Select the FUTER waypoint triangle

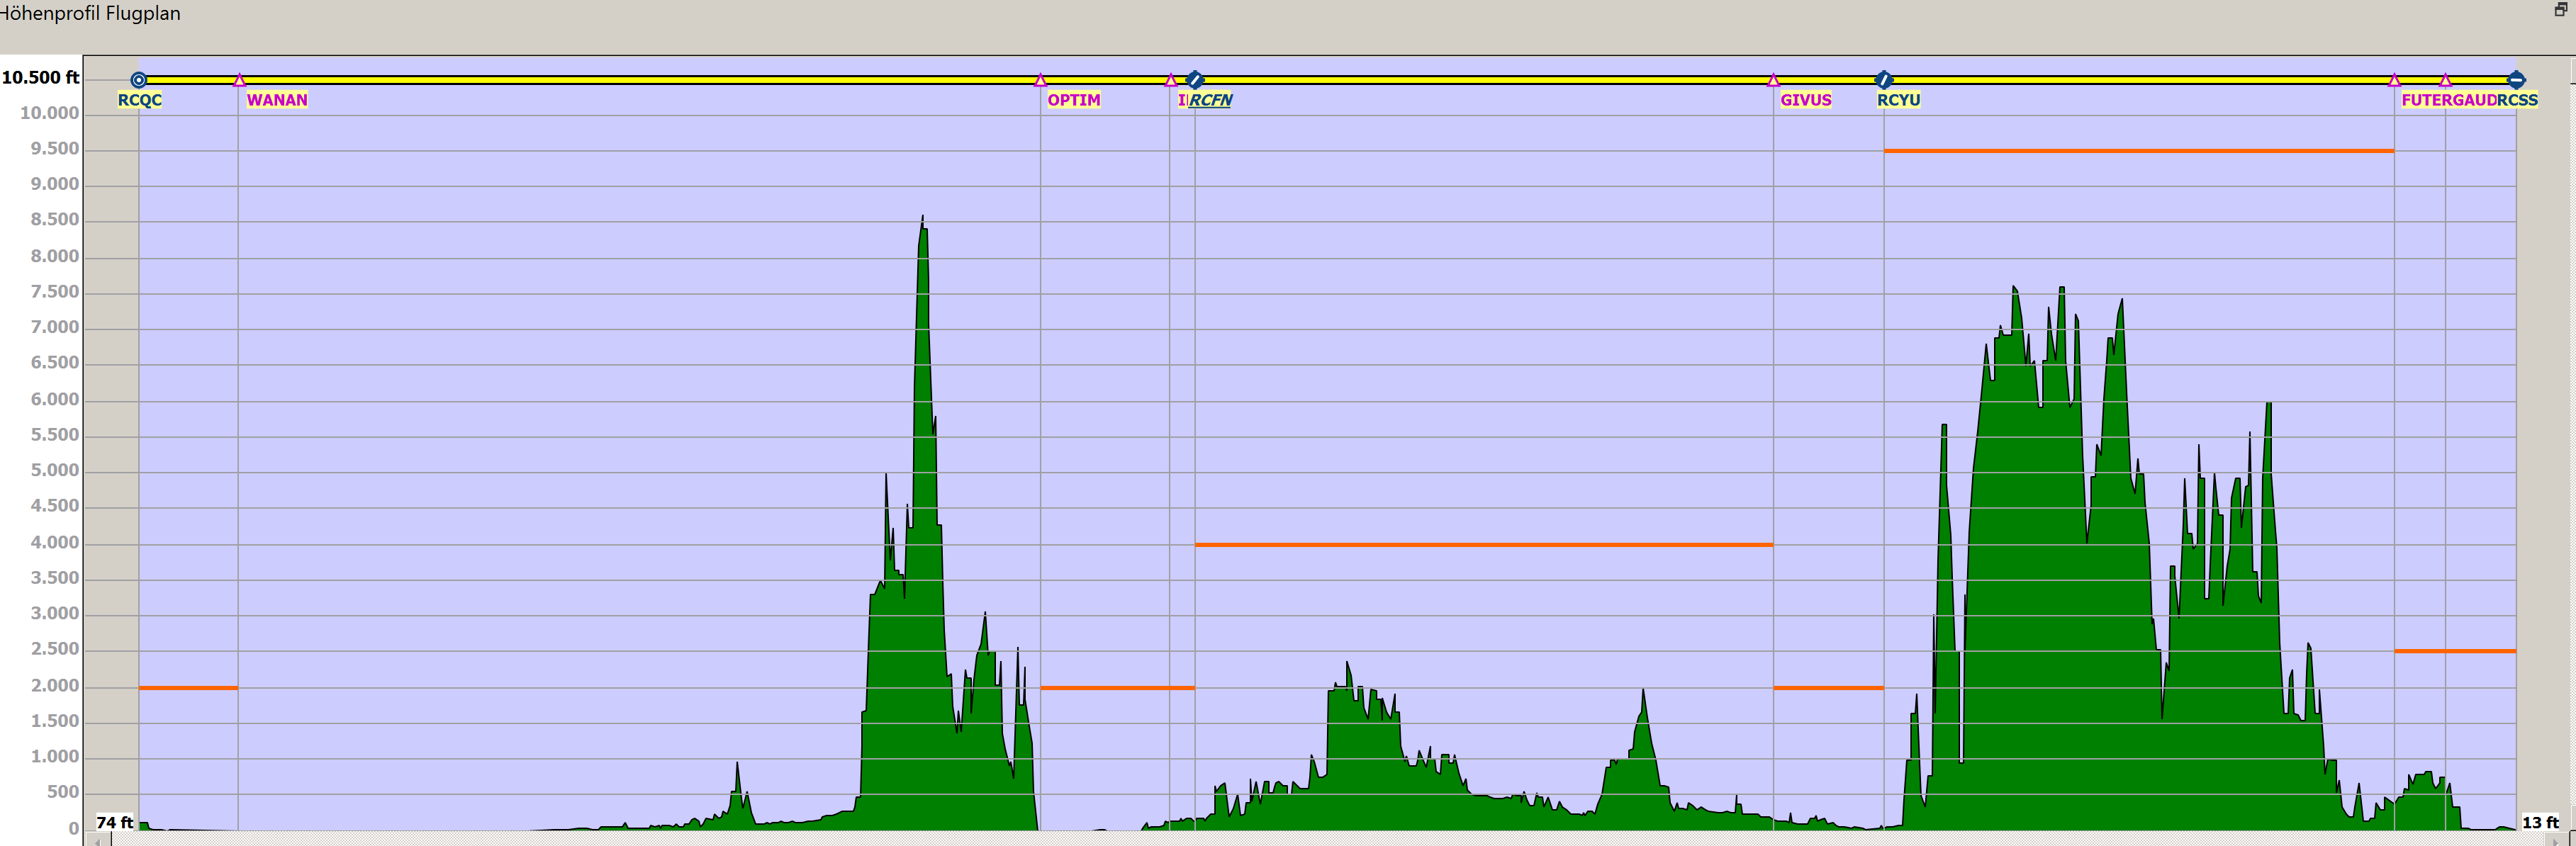coord(2394,80)
